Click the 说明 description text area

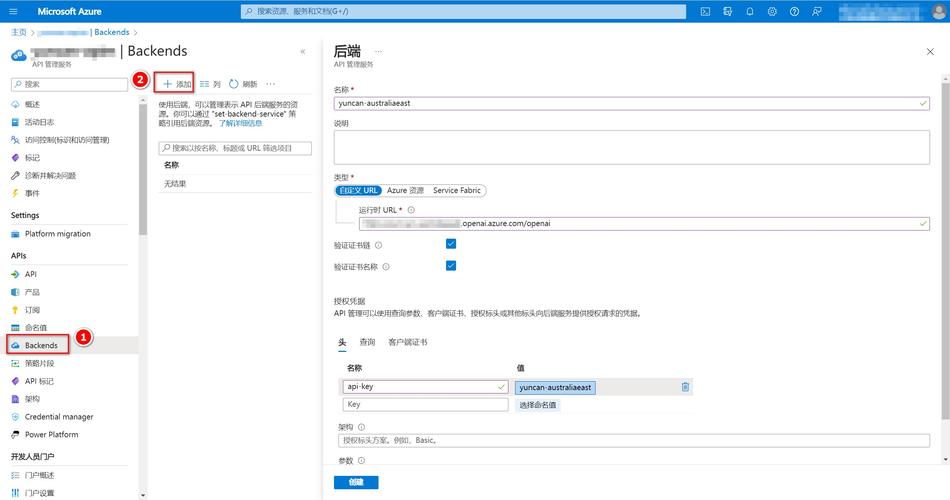pos(631,147)
